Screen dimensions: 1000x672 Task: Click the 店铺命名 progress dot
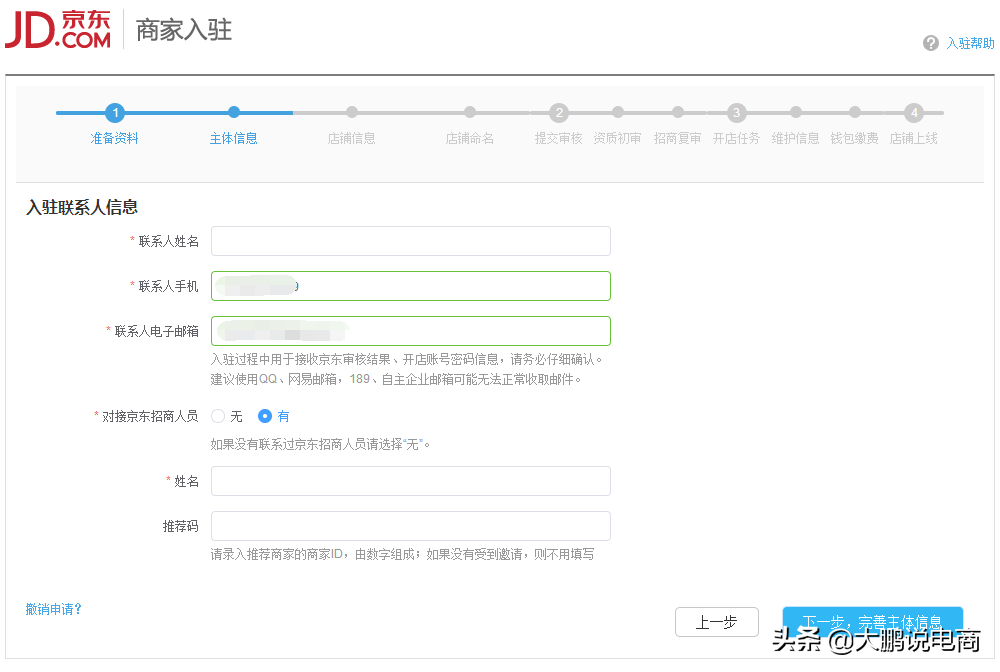(470, 112)
